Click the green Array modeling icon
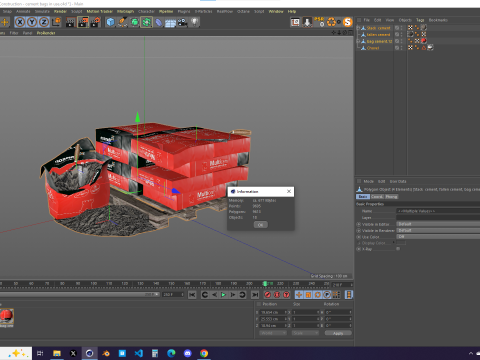Viewport: 480px width, 360px height. 146,22
